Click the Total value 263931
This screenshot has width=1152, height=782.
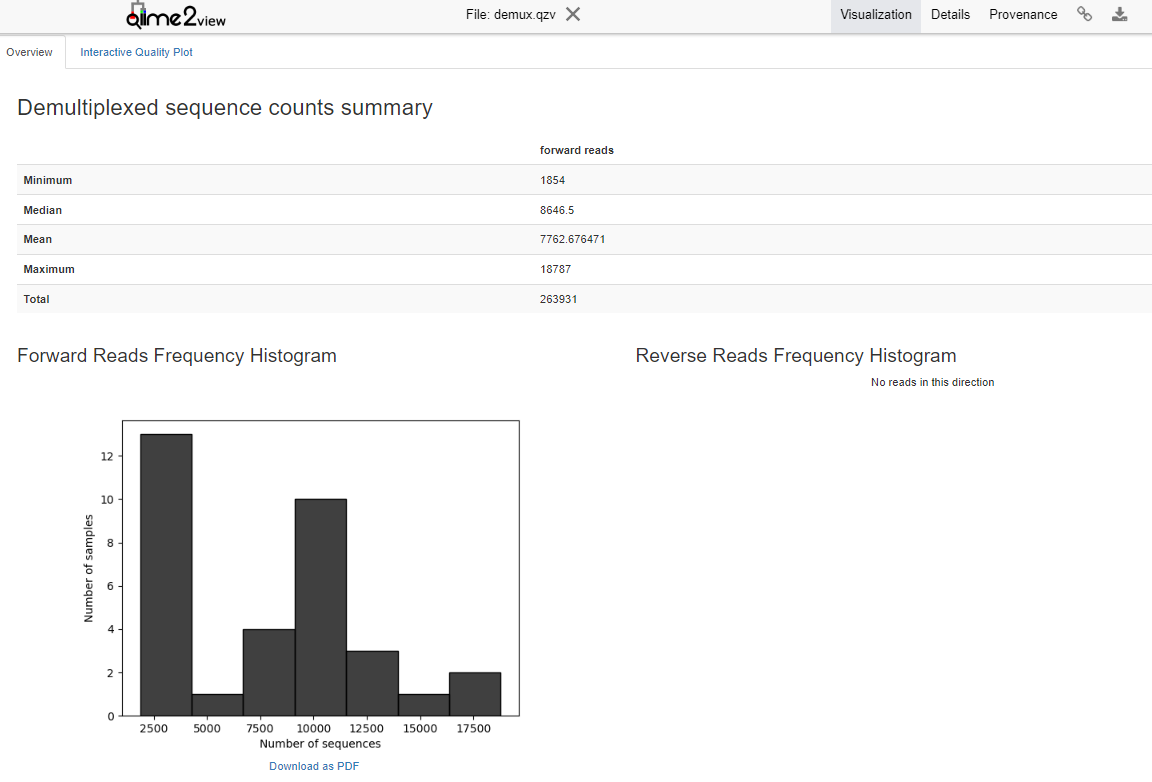coord(558,299)
